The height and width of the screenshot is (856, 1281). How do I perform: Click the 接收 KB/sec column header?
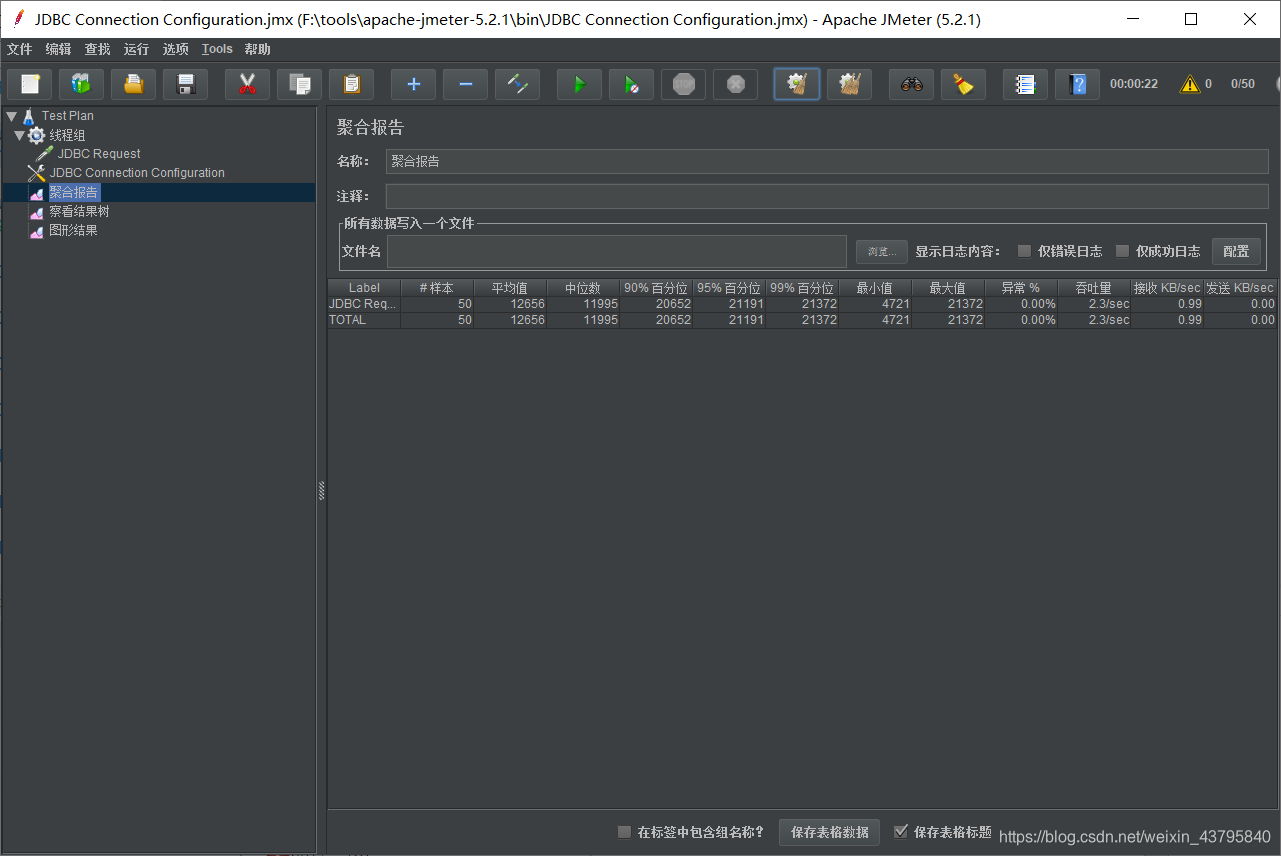tap(1167, 288)
